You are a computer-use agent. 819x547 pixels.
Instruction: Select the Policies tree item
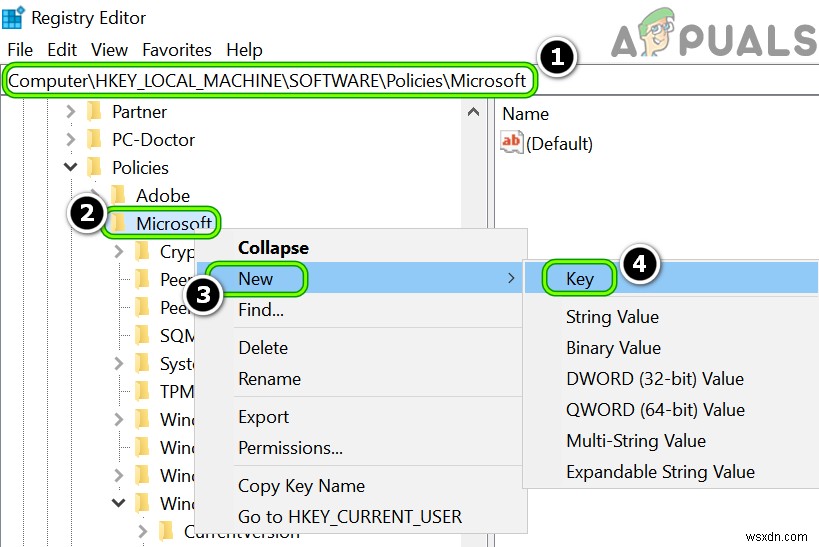pyautogui.click(x=141, y=168)
